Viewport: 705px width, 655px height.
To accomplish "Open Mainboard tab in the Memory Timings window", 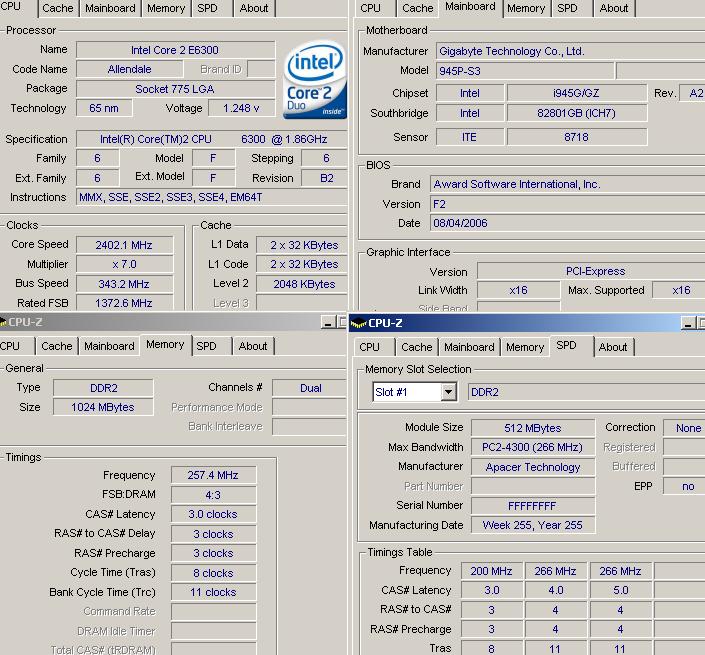I will 109,346.
